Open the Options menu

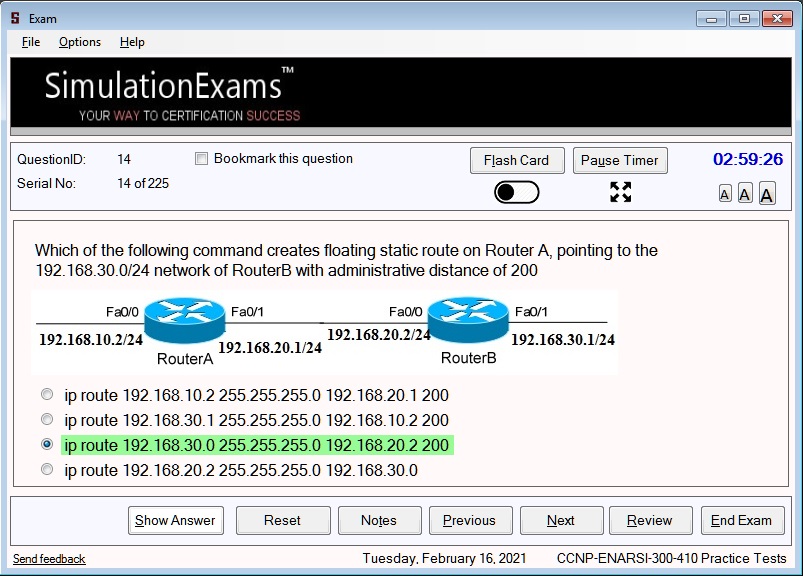(80, 42)
